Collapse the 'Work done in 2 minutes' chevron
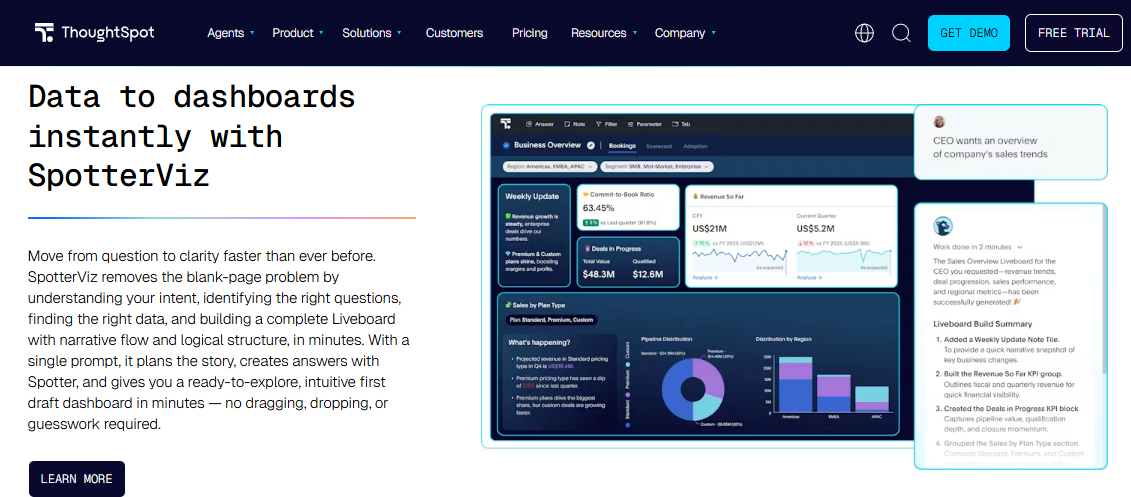 (x=1020, y=246)
